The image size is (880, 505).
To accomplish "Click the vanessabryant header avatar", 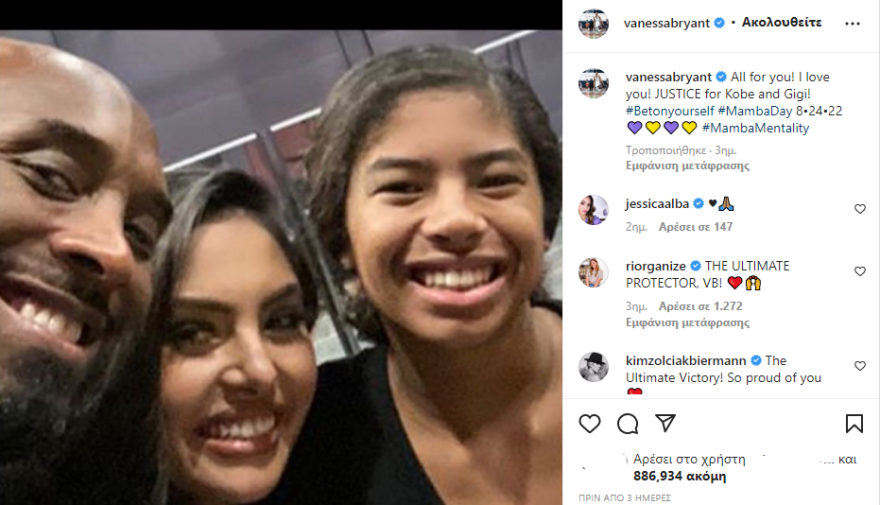I will 593,24.
